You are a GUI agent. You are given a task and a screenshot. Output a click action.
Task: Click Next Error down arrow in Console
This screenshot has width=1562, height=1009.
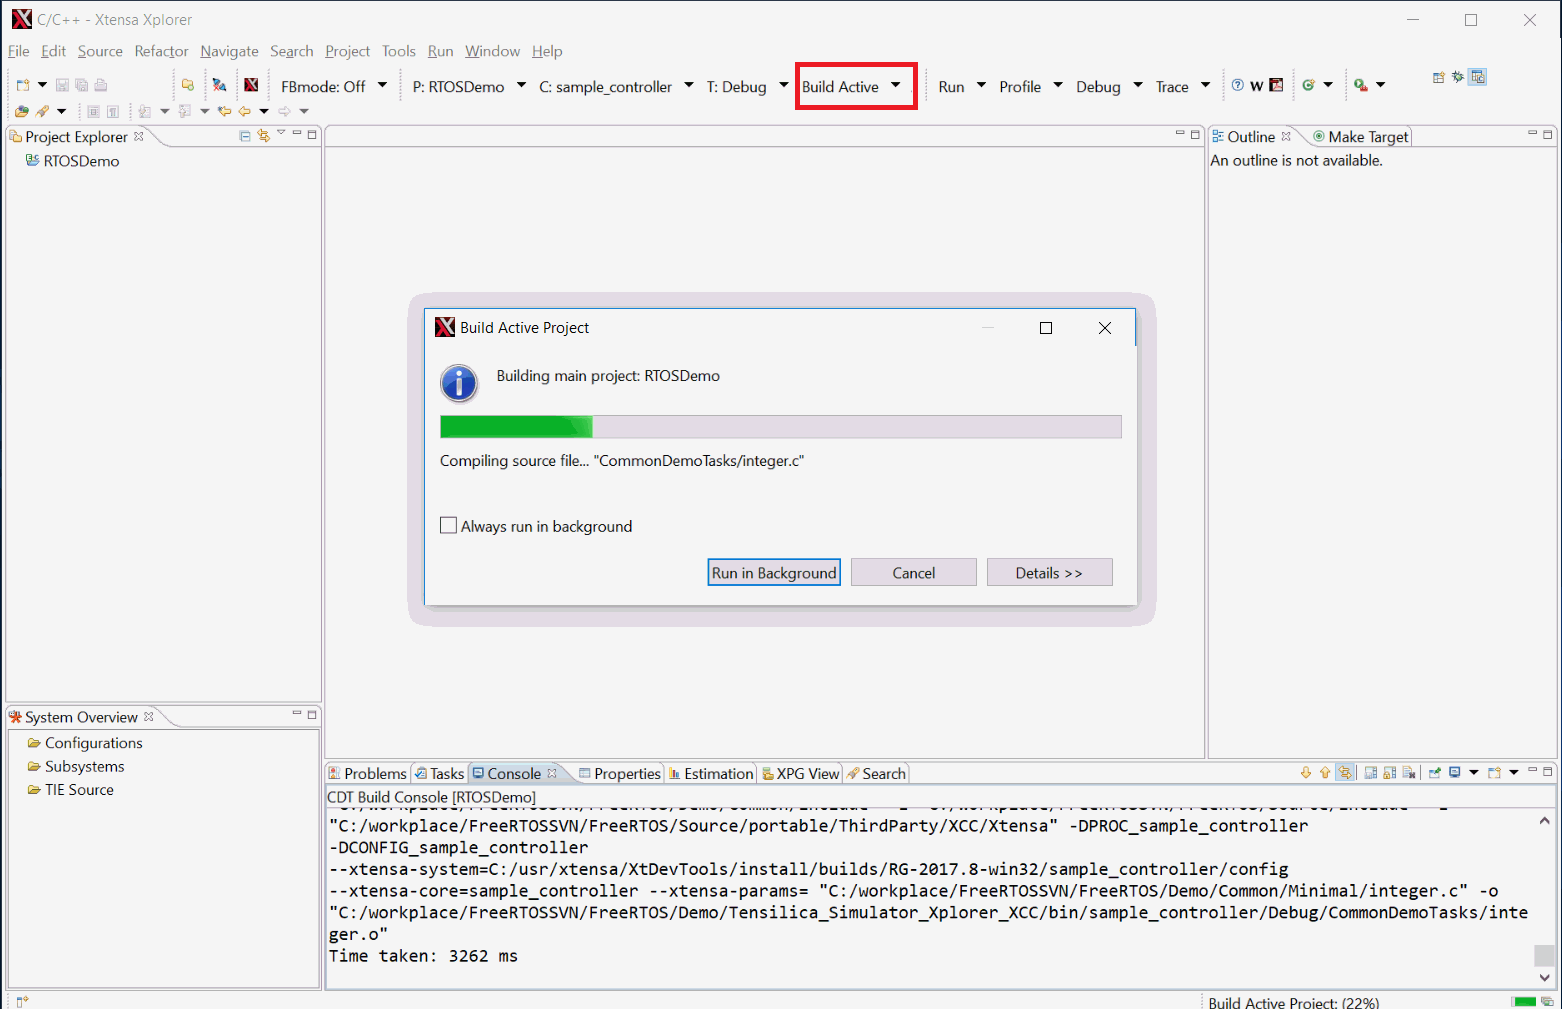pyautogui.click(x=1306, y=773)
